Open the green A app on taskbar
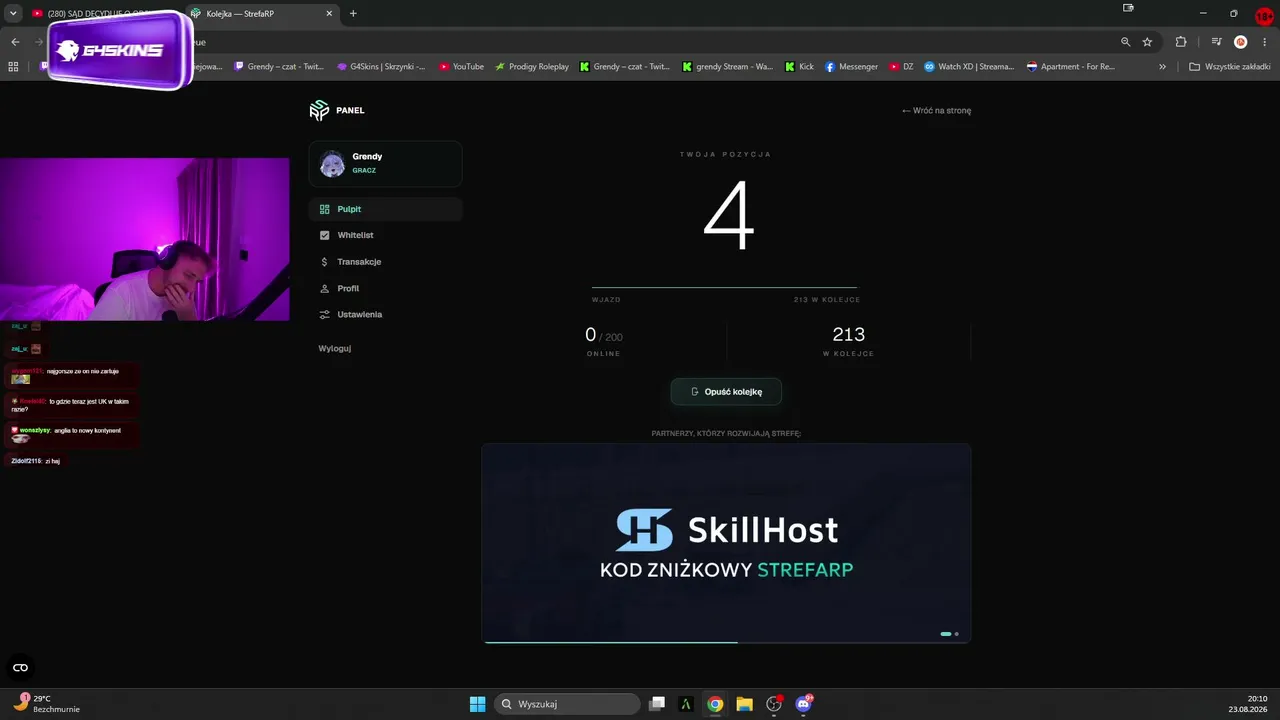This screenshot has height=720, width=1280. [x=685, y=704]
